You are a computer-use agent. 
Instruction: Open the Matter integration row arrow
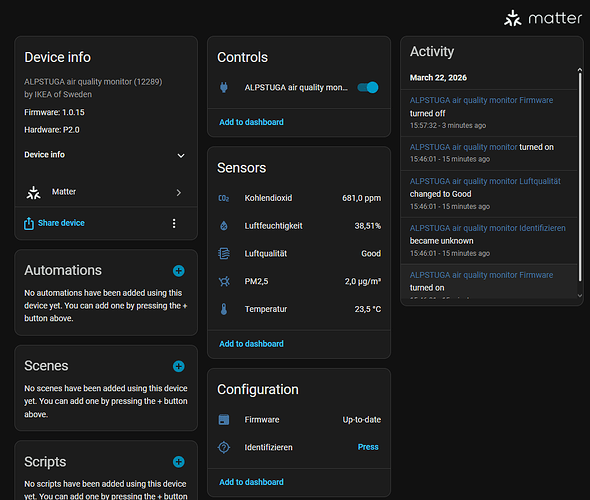tap(179, 193)
